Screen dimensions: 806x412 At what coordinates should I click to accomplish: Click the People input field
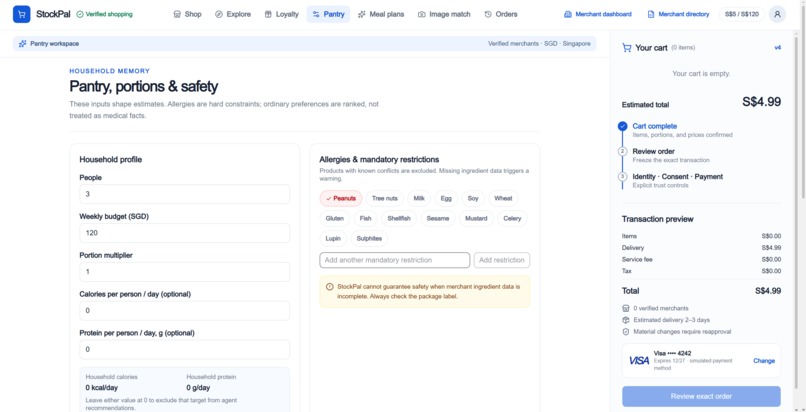[185, 194]
